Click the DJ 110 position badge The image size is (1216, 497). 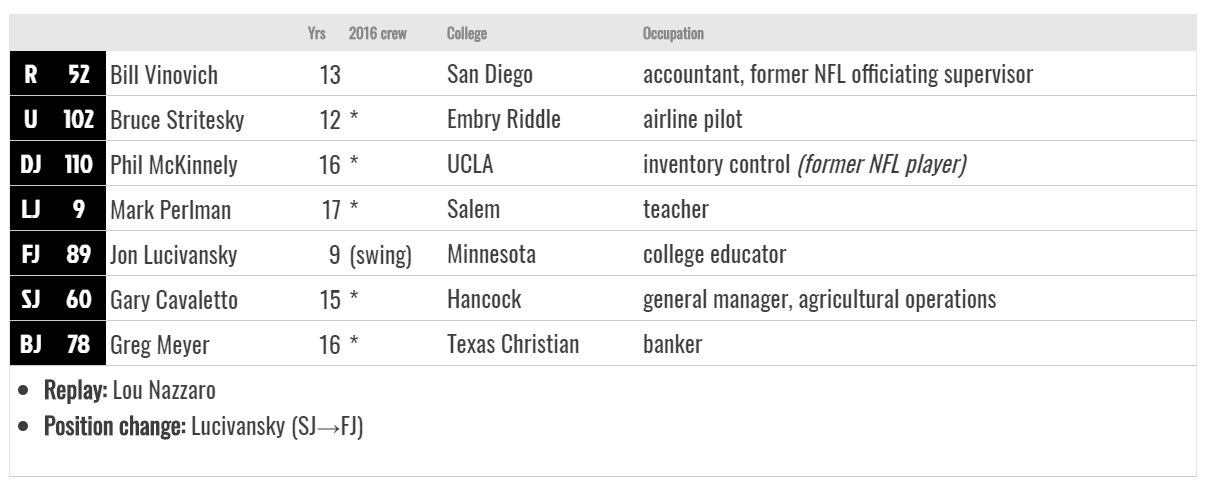pyautogui.click(x=56, y=165)
